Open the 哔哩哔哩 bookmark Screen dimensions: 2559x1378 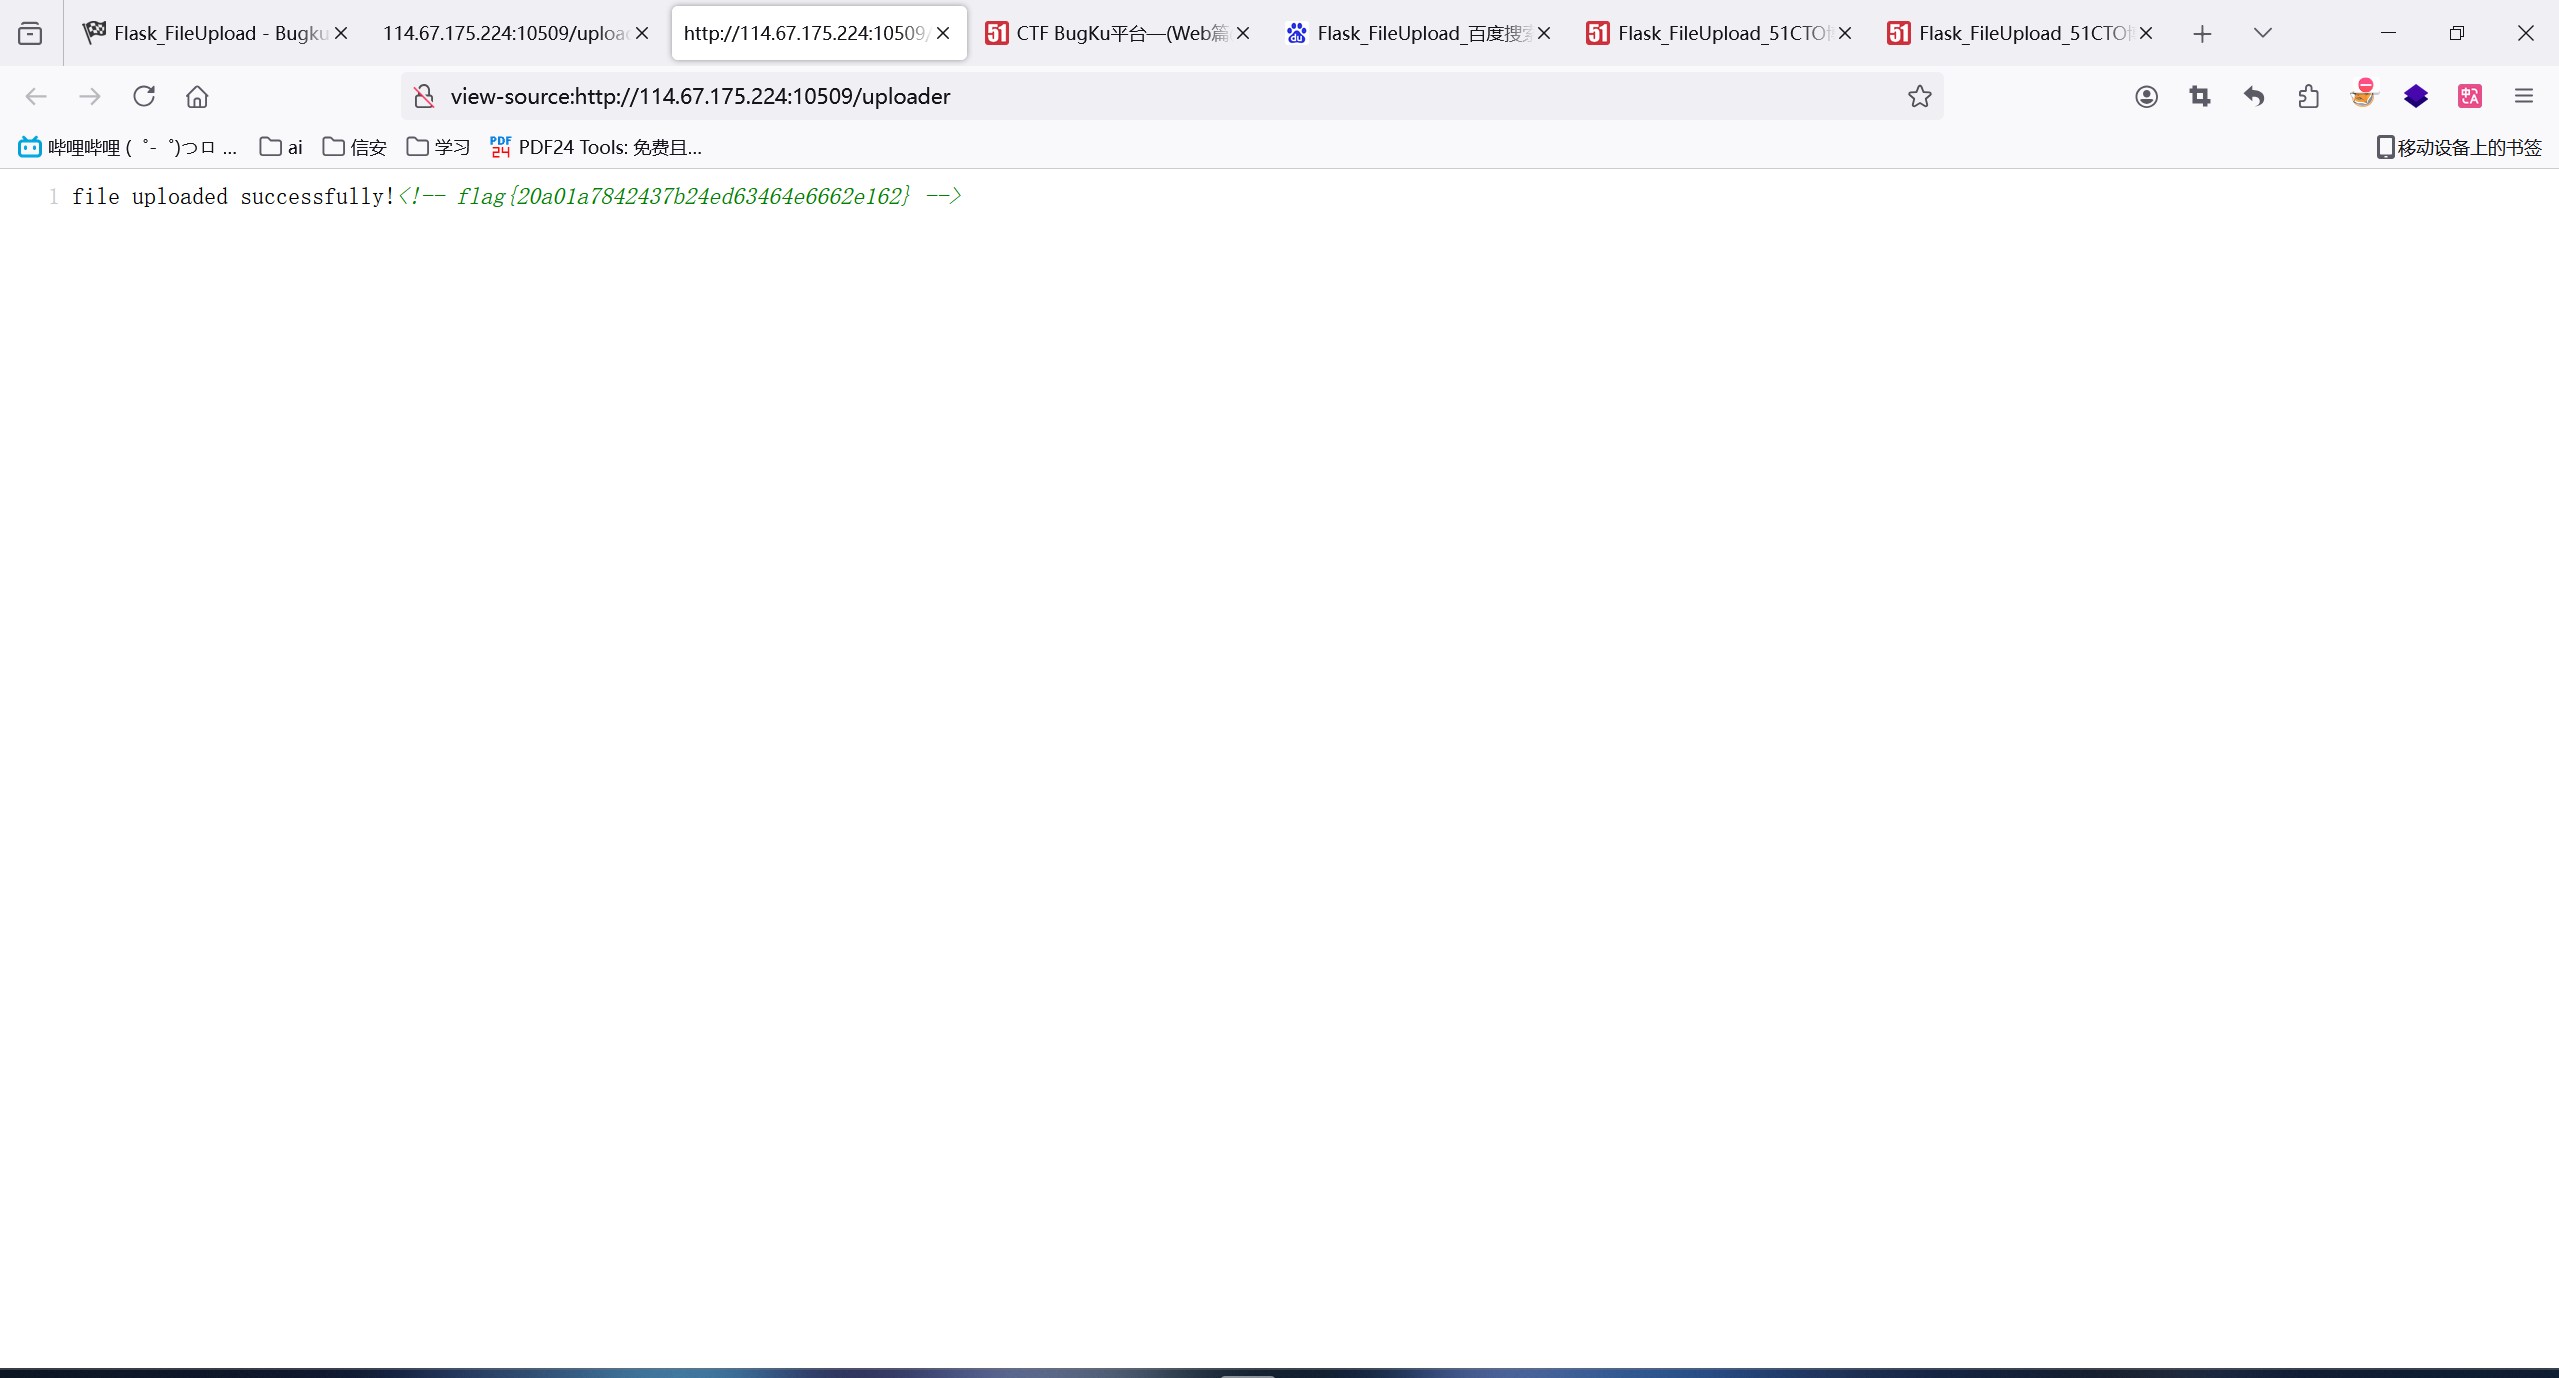(x=128, y=147)
